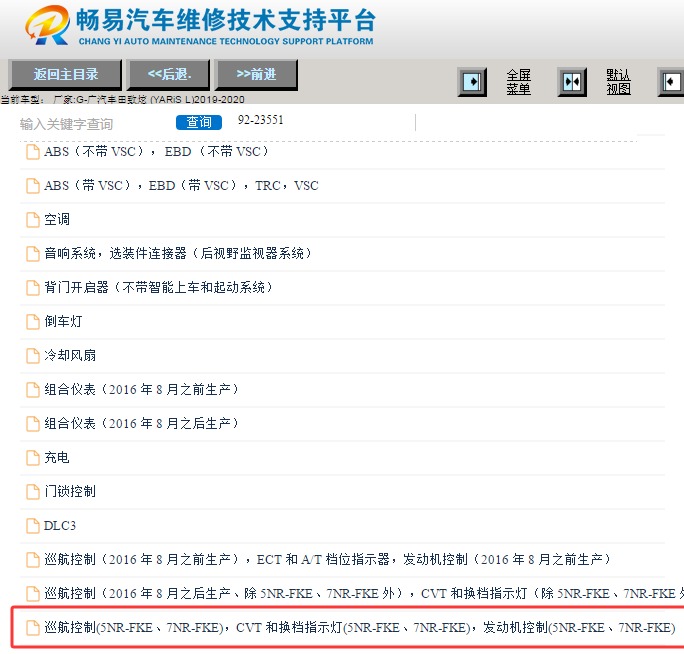Open ABS（不带 VSC），EBD（不带 VSC）entry
Viewport: 684px width, 654px height.
[156, 152]
